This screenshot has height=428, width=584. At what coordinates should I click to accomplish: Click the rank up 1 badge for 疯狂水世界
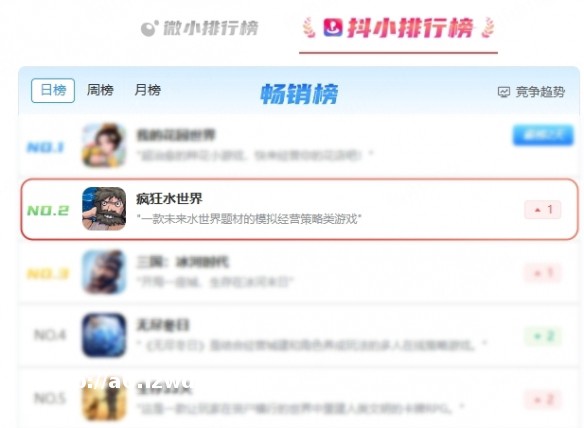tap(543, 210)
